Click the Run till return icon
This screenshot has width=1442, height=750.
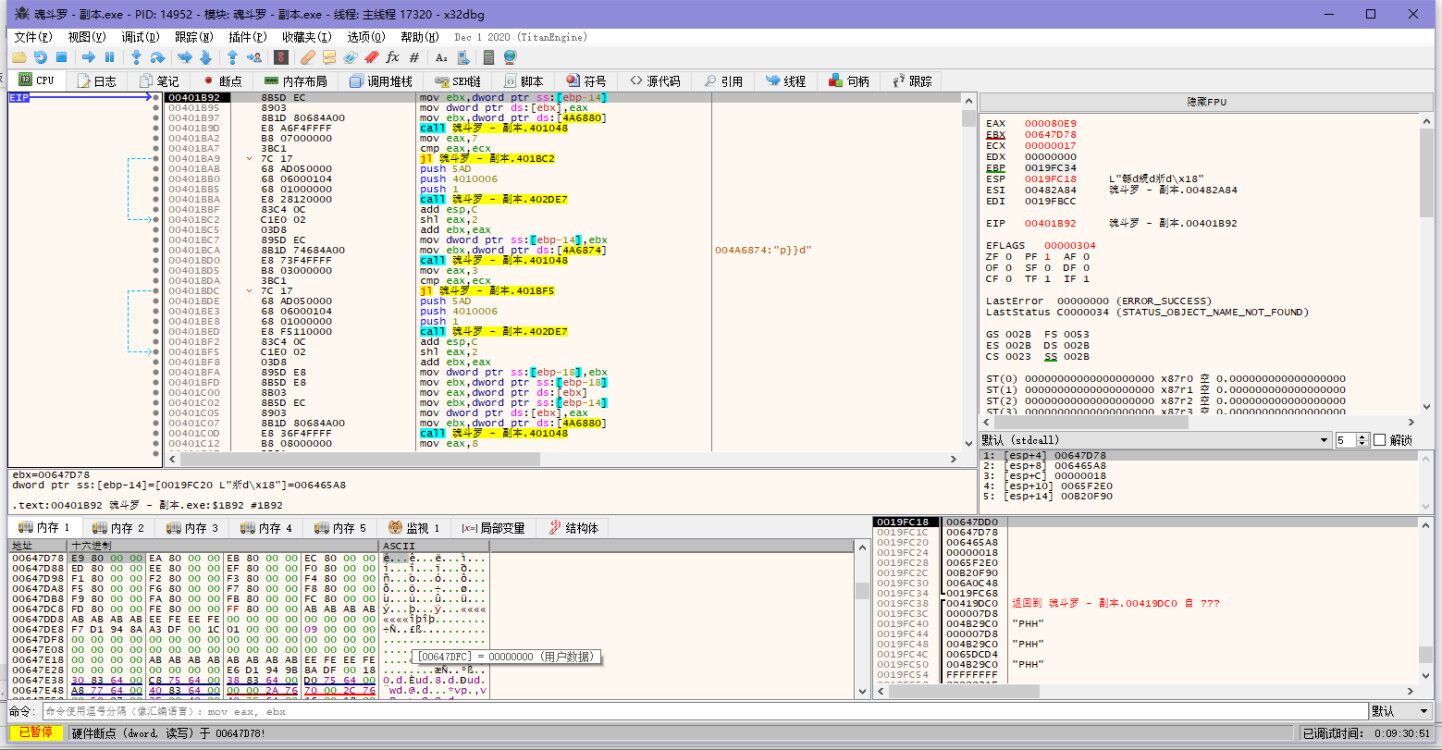[x=232, y=57]
